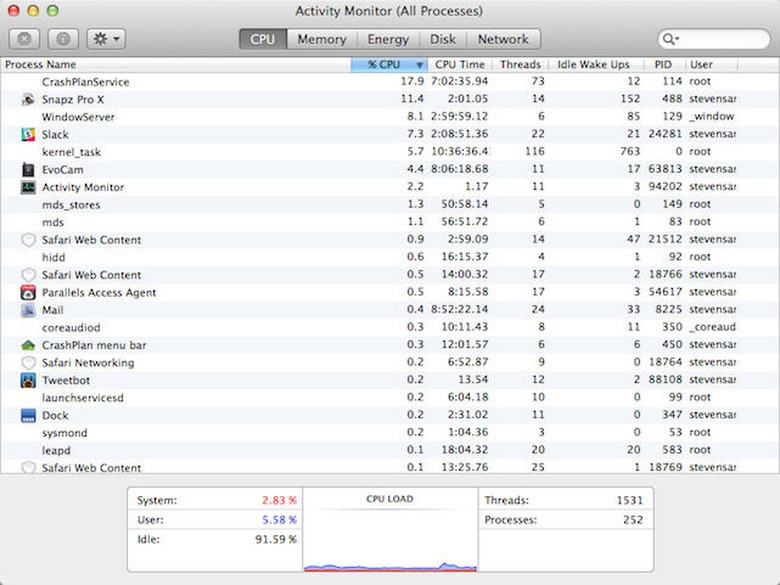Click the CPU LOAD graph
The image size is (780, 585).
pyautogui.click(x=390, y=530)
